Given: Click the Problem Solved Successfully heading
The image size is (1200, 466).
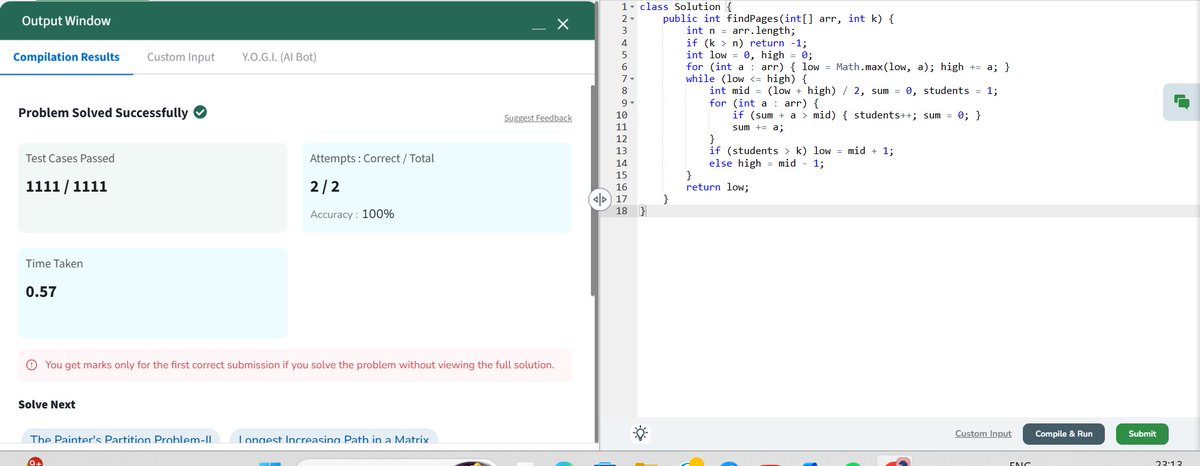Looking at the screenshot, I should [x=103, y=112].
